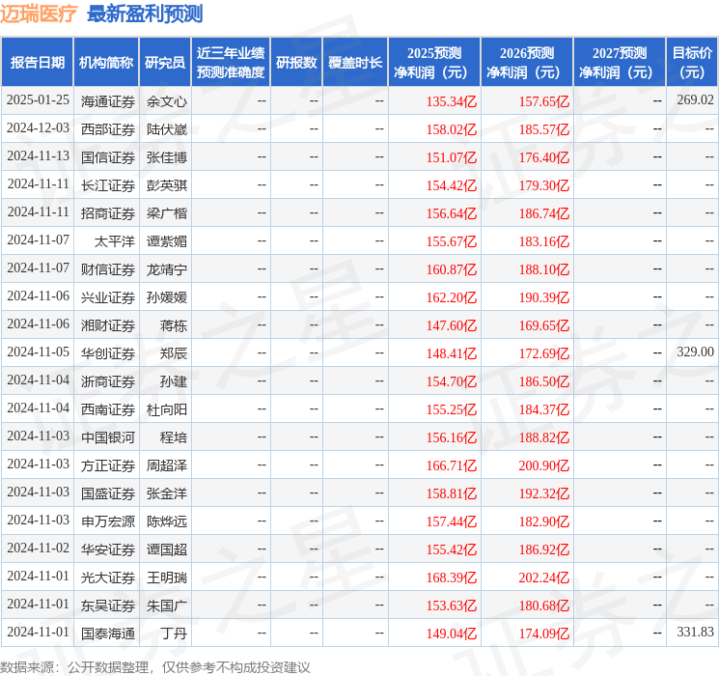
Task: Click the value 154.70亿
Action: pos(452,382)
